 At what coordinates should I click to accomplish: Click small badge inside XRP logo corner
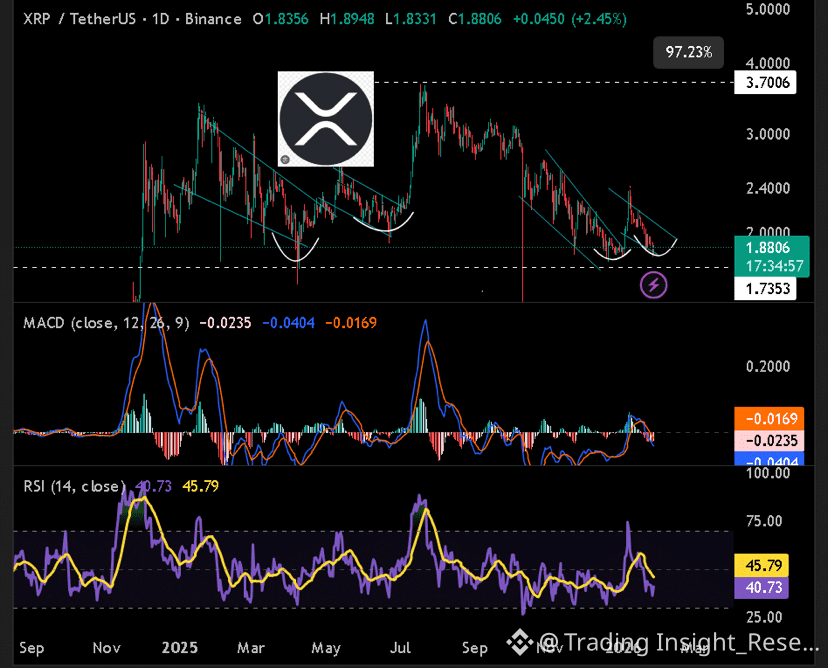(x=286, y=159)
